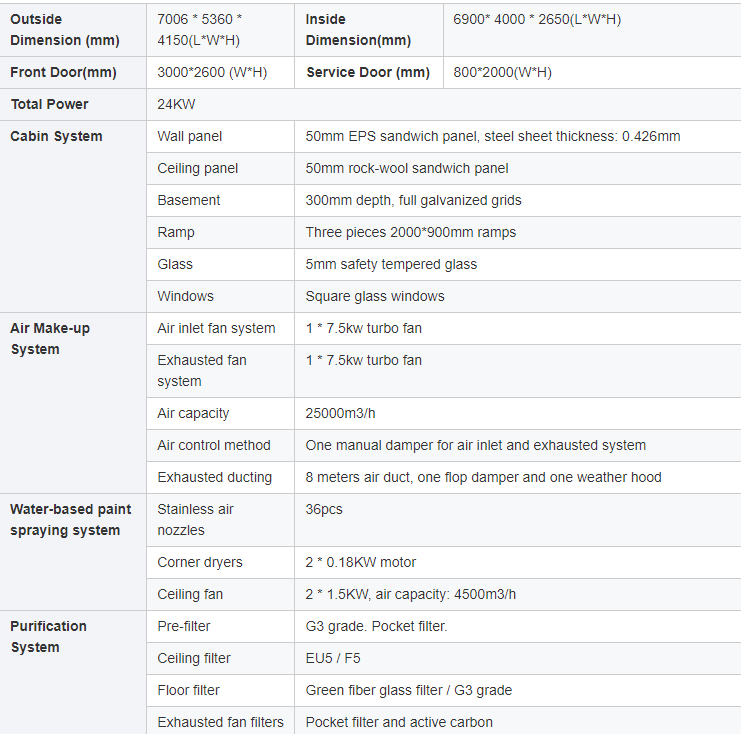Viewport: 741px width, 734px height.
Task: Select the 5mm safety tempered glass text
Action: click(x=391, y=264)
